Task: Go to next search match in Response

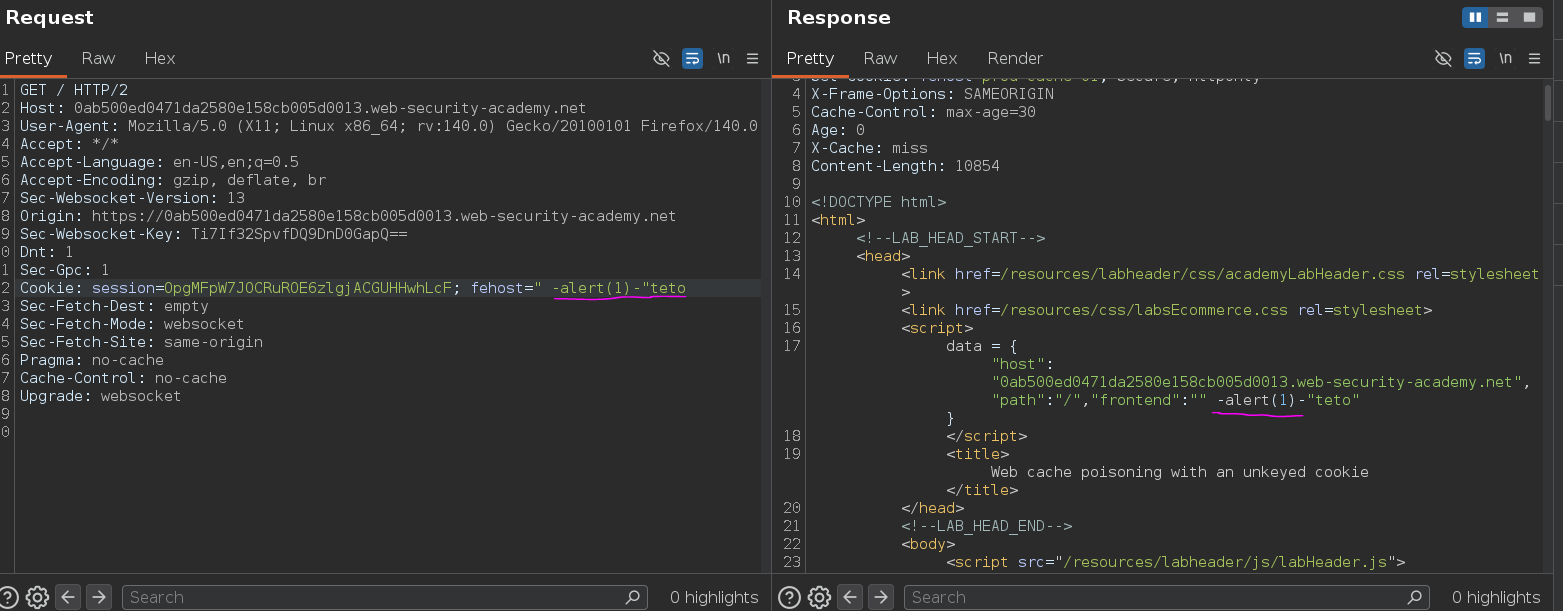Action: point(880,597)
